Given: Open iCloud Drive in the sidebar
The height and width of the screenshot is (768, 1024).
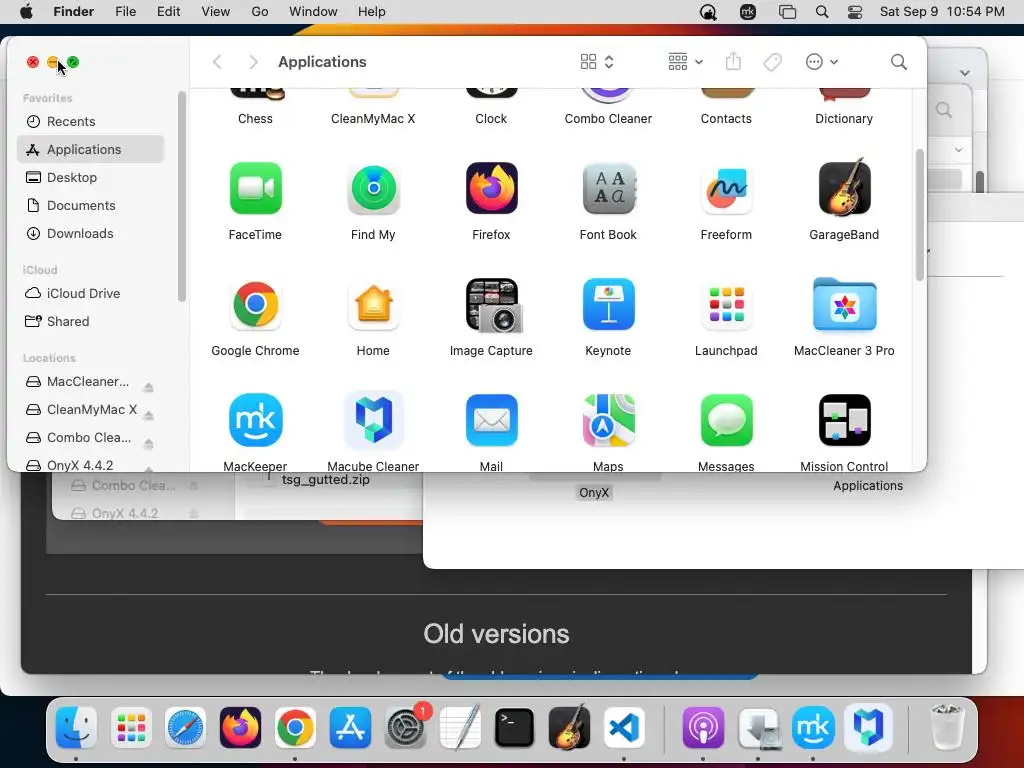Looking at the screenshot, I should (x=90, y=294).
